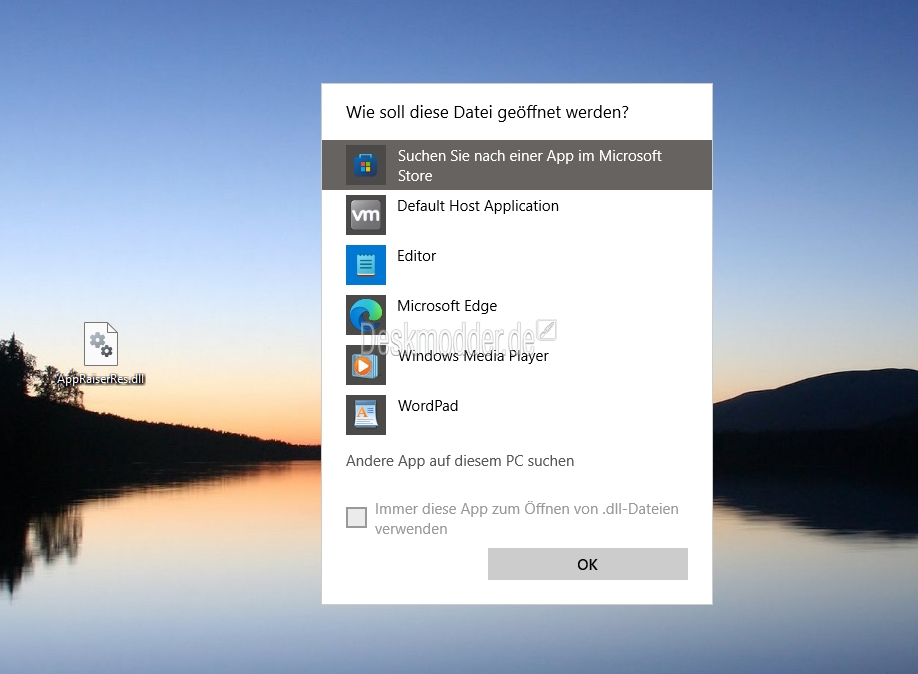
Task: Open "Andere App auf diesem PC suchen" link
Action: 460,461
